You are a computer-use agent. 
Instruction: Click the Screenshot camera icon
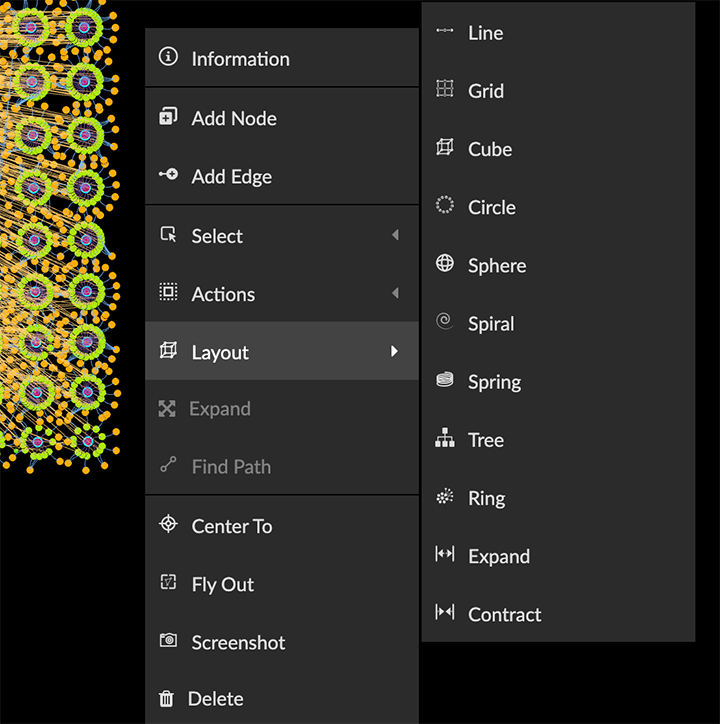pos(168,641)
